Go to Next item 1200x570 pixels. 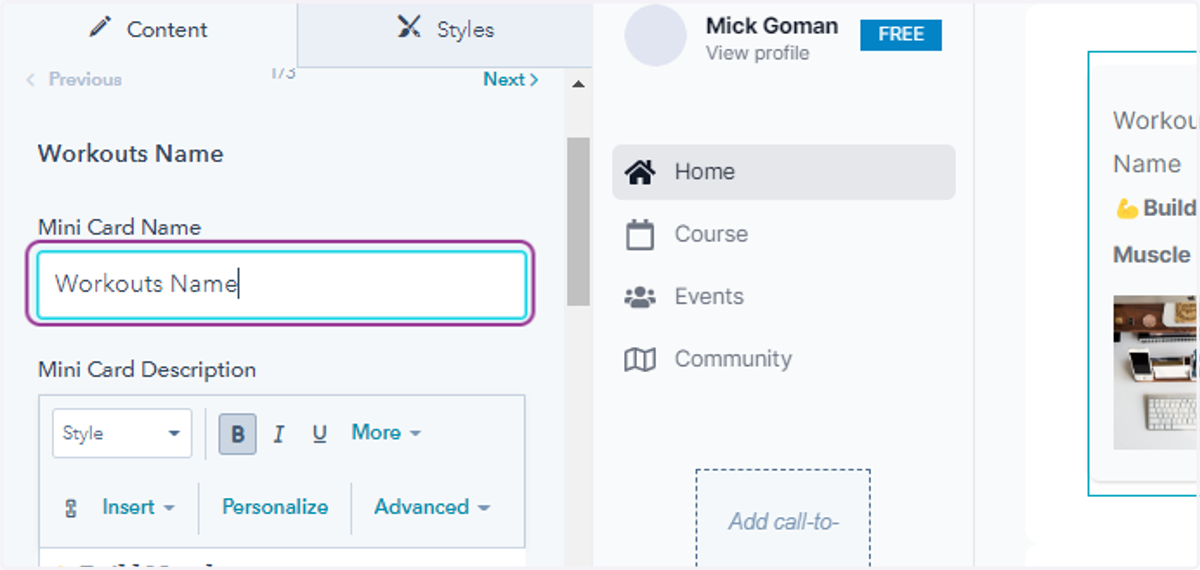511,80
